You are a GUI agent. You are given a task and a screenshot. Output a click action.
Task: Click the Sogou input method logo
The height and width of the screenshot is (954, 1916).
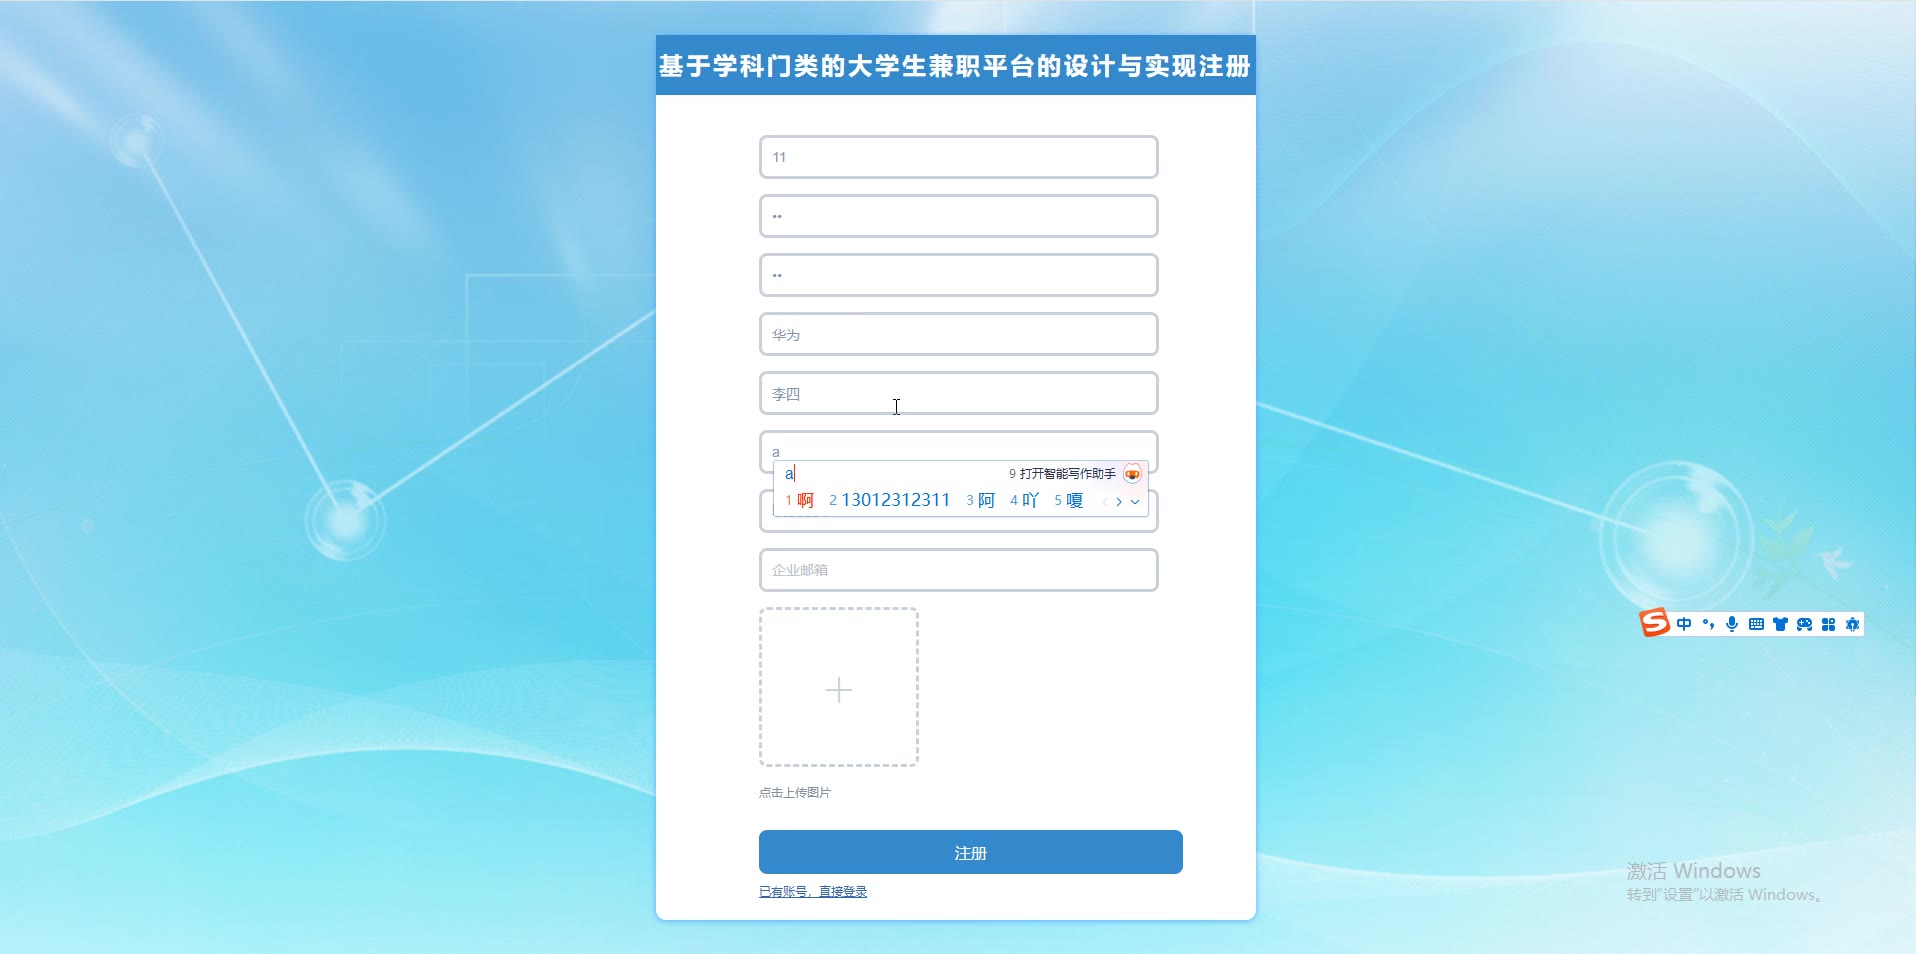[x=1655, y=623]
